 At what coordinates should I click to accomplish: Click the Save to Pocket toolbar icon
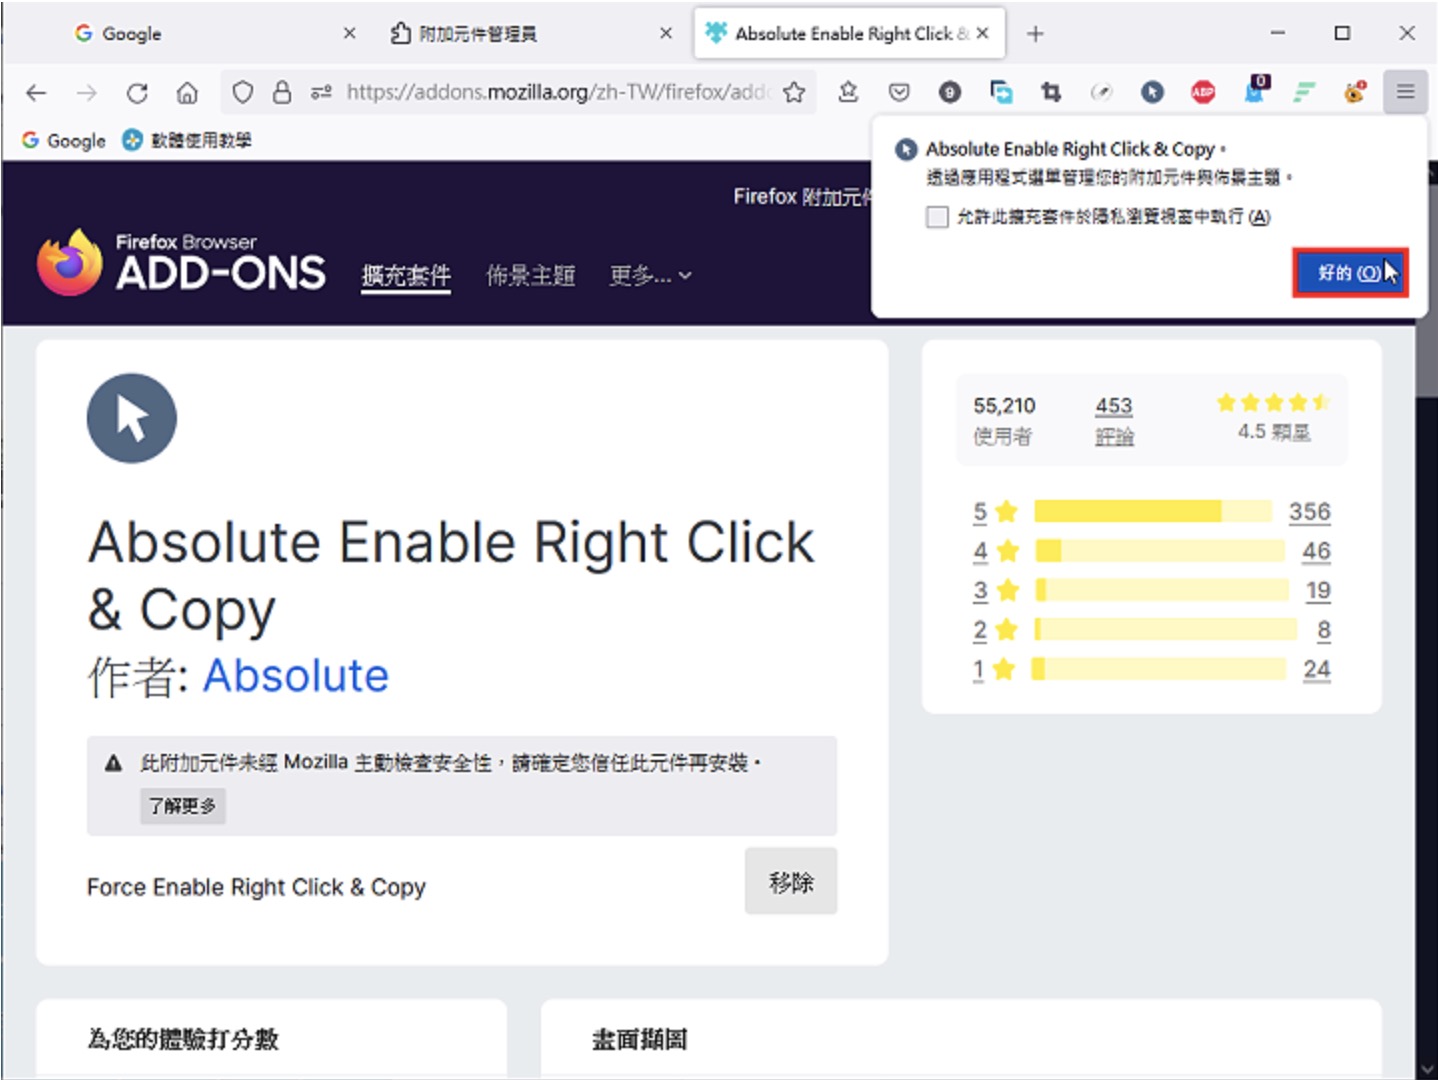[x=899, y=93]
